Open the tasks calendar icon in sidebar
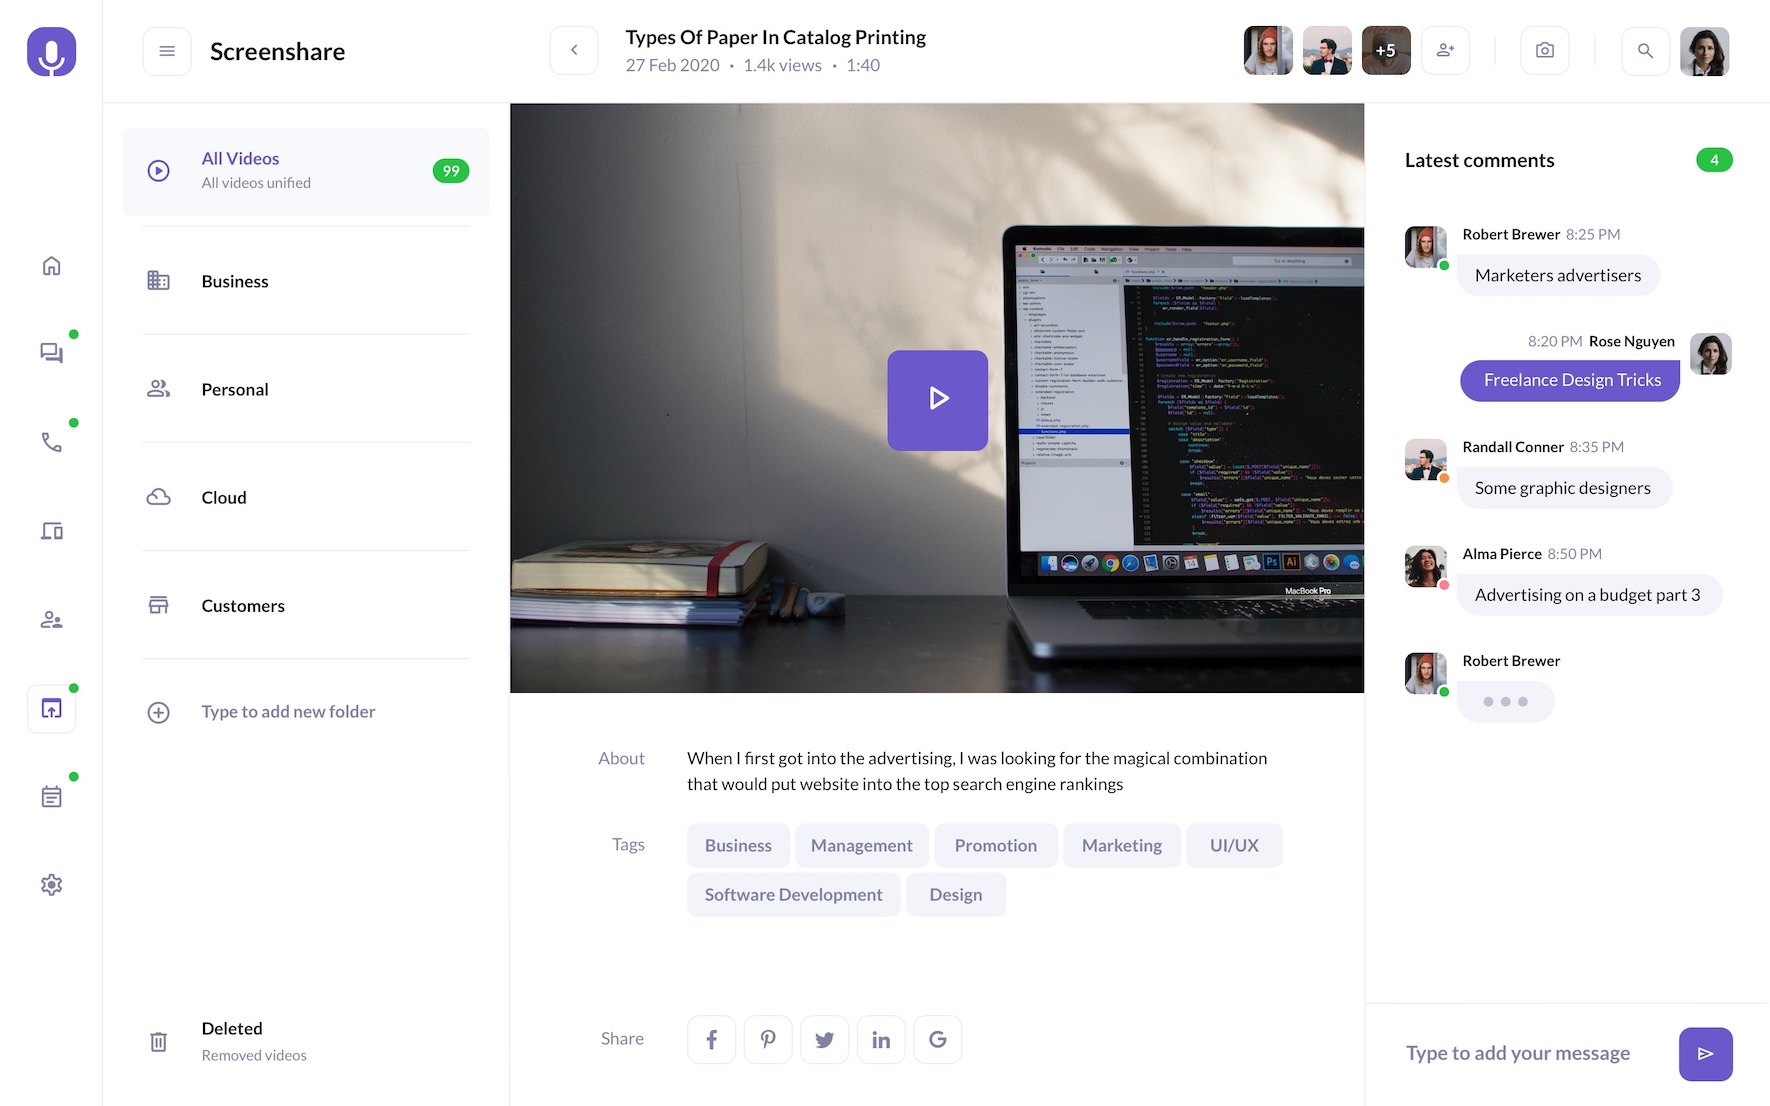 51,794
